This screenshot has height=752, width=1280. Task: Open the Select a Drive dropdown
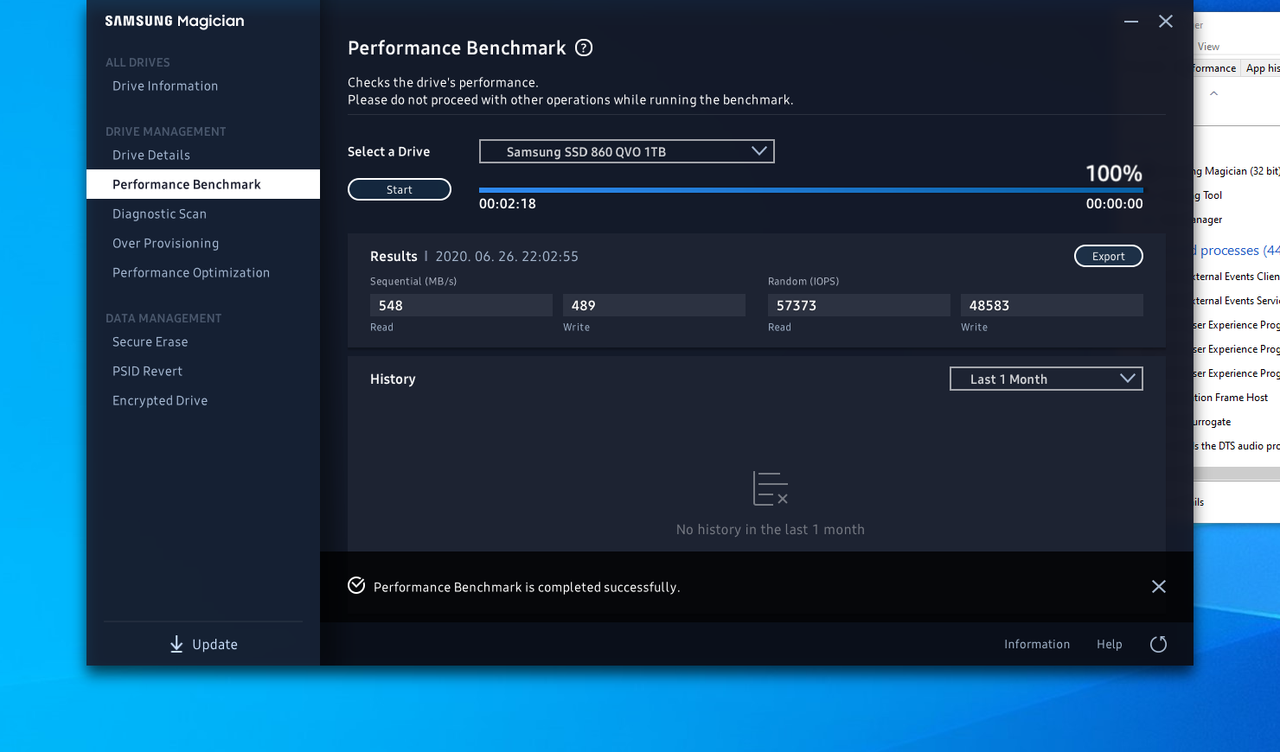click(627, 151)
